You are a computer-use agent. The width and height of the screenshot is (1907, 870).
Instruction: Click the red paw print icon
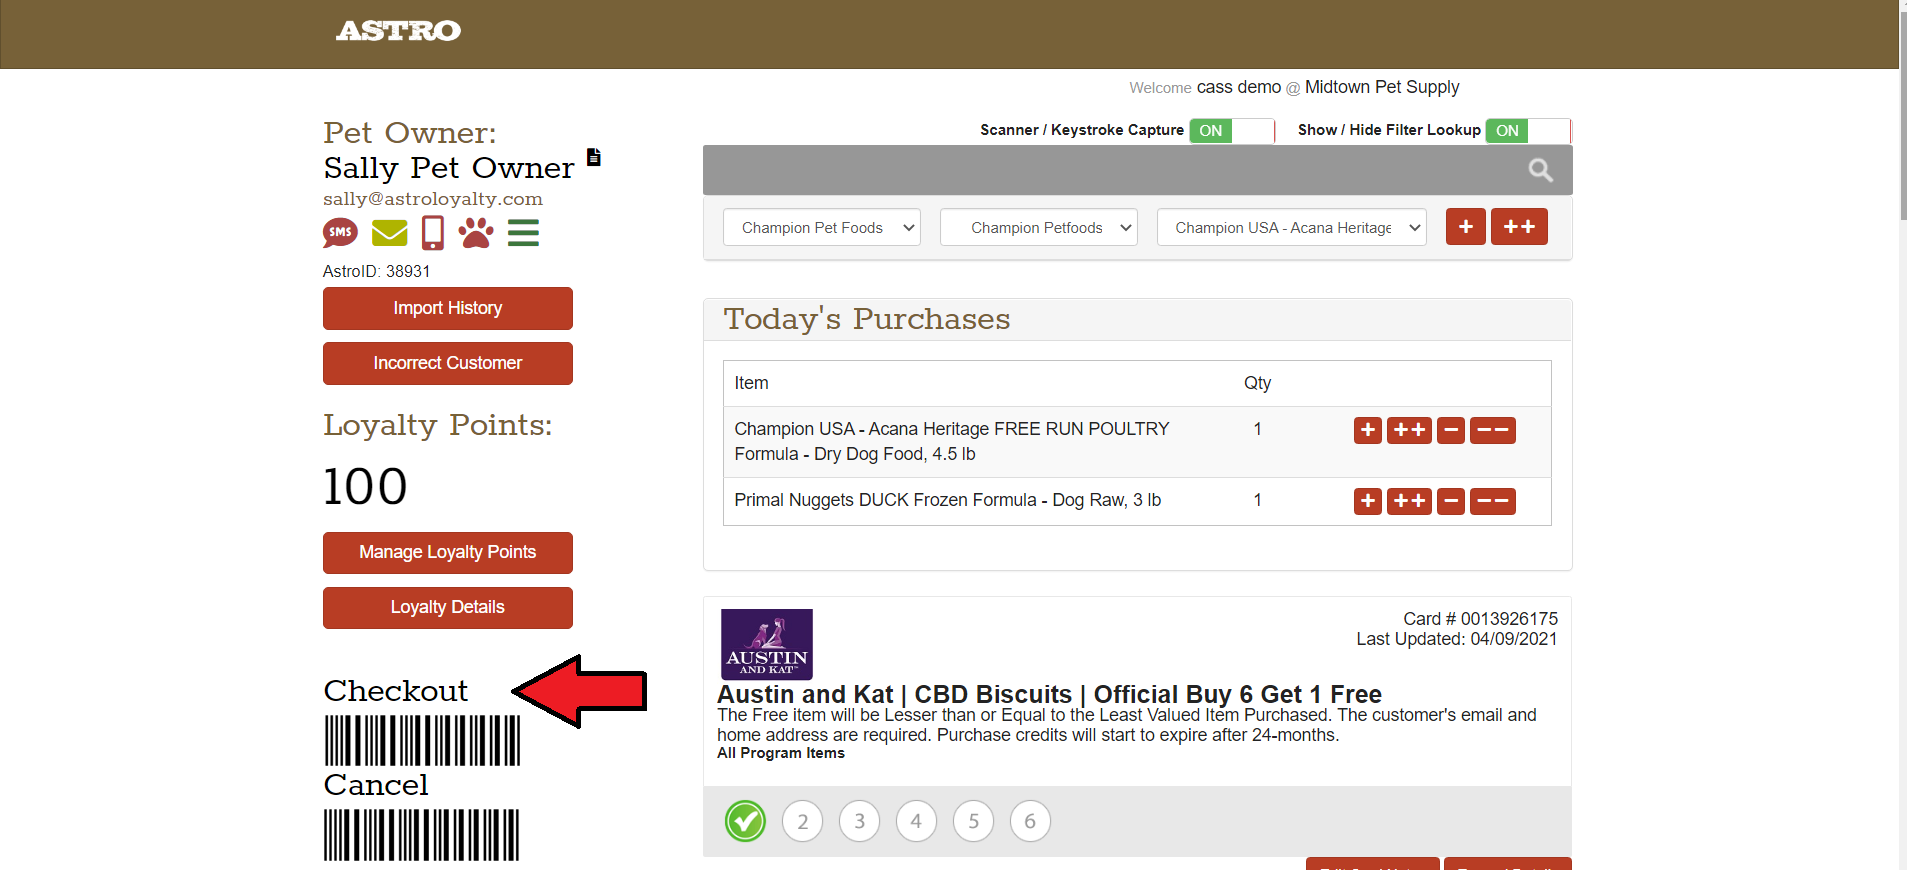click(476, 233)
